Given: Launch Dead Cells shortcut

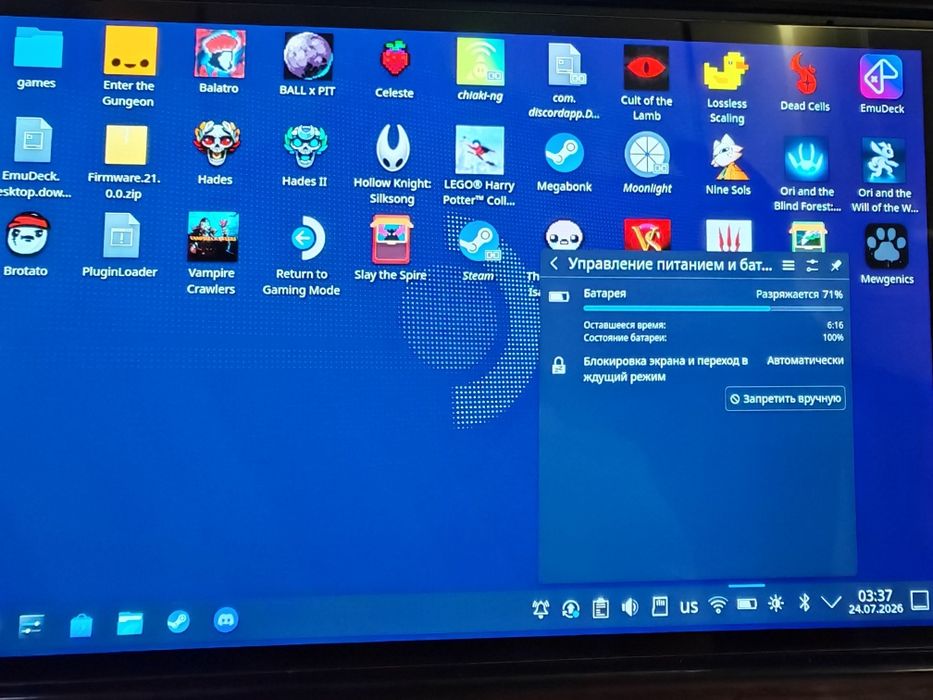Looking at the screenshot, I should (x=804, y=74).
